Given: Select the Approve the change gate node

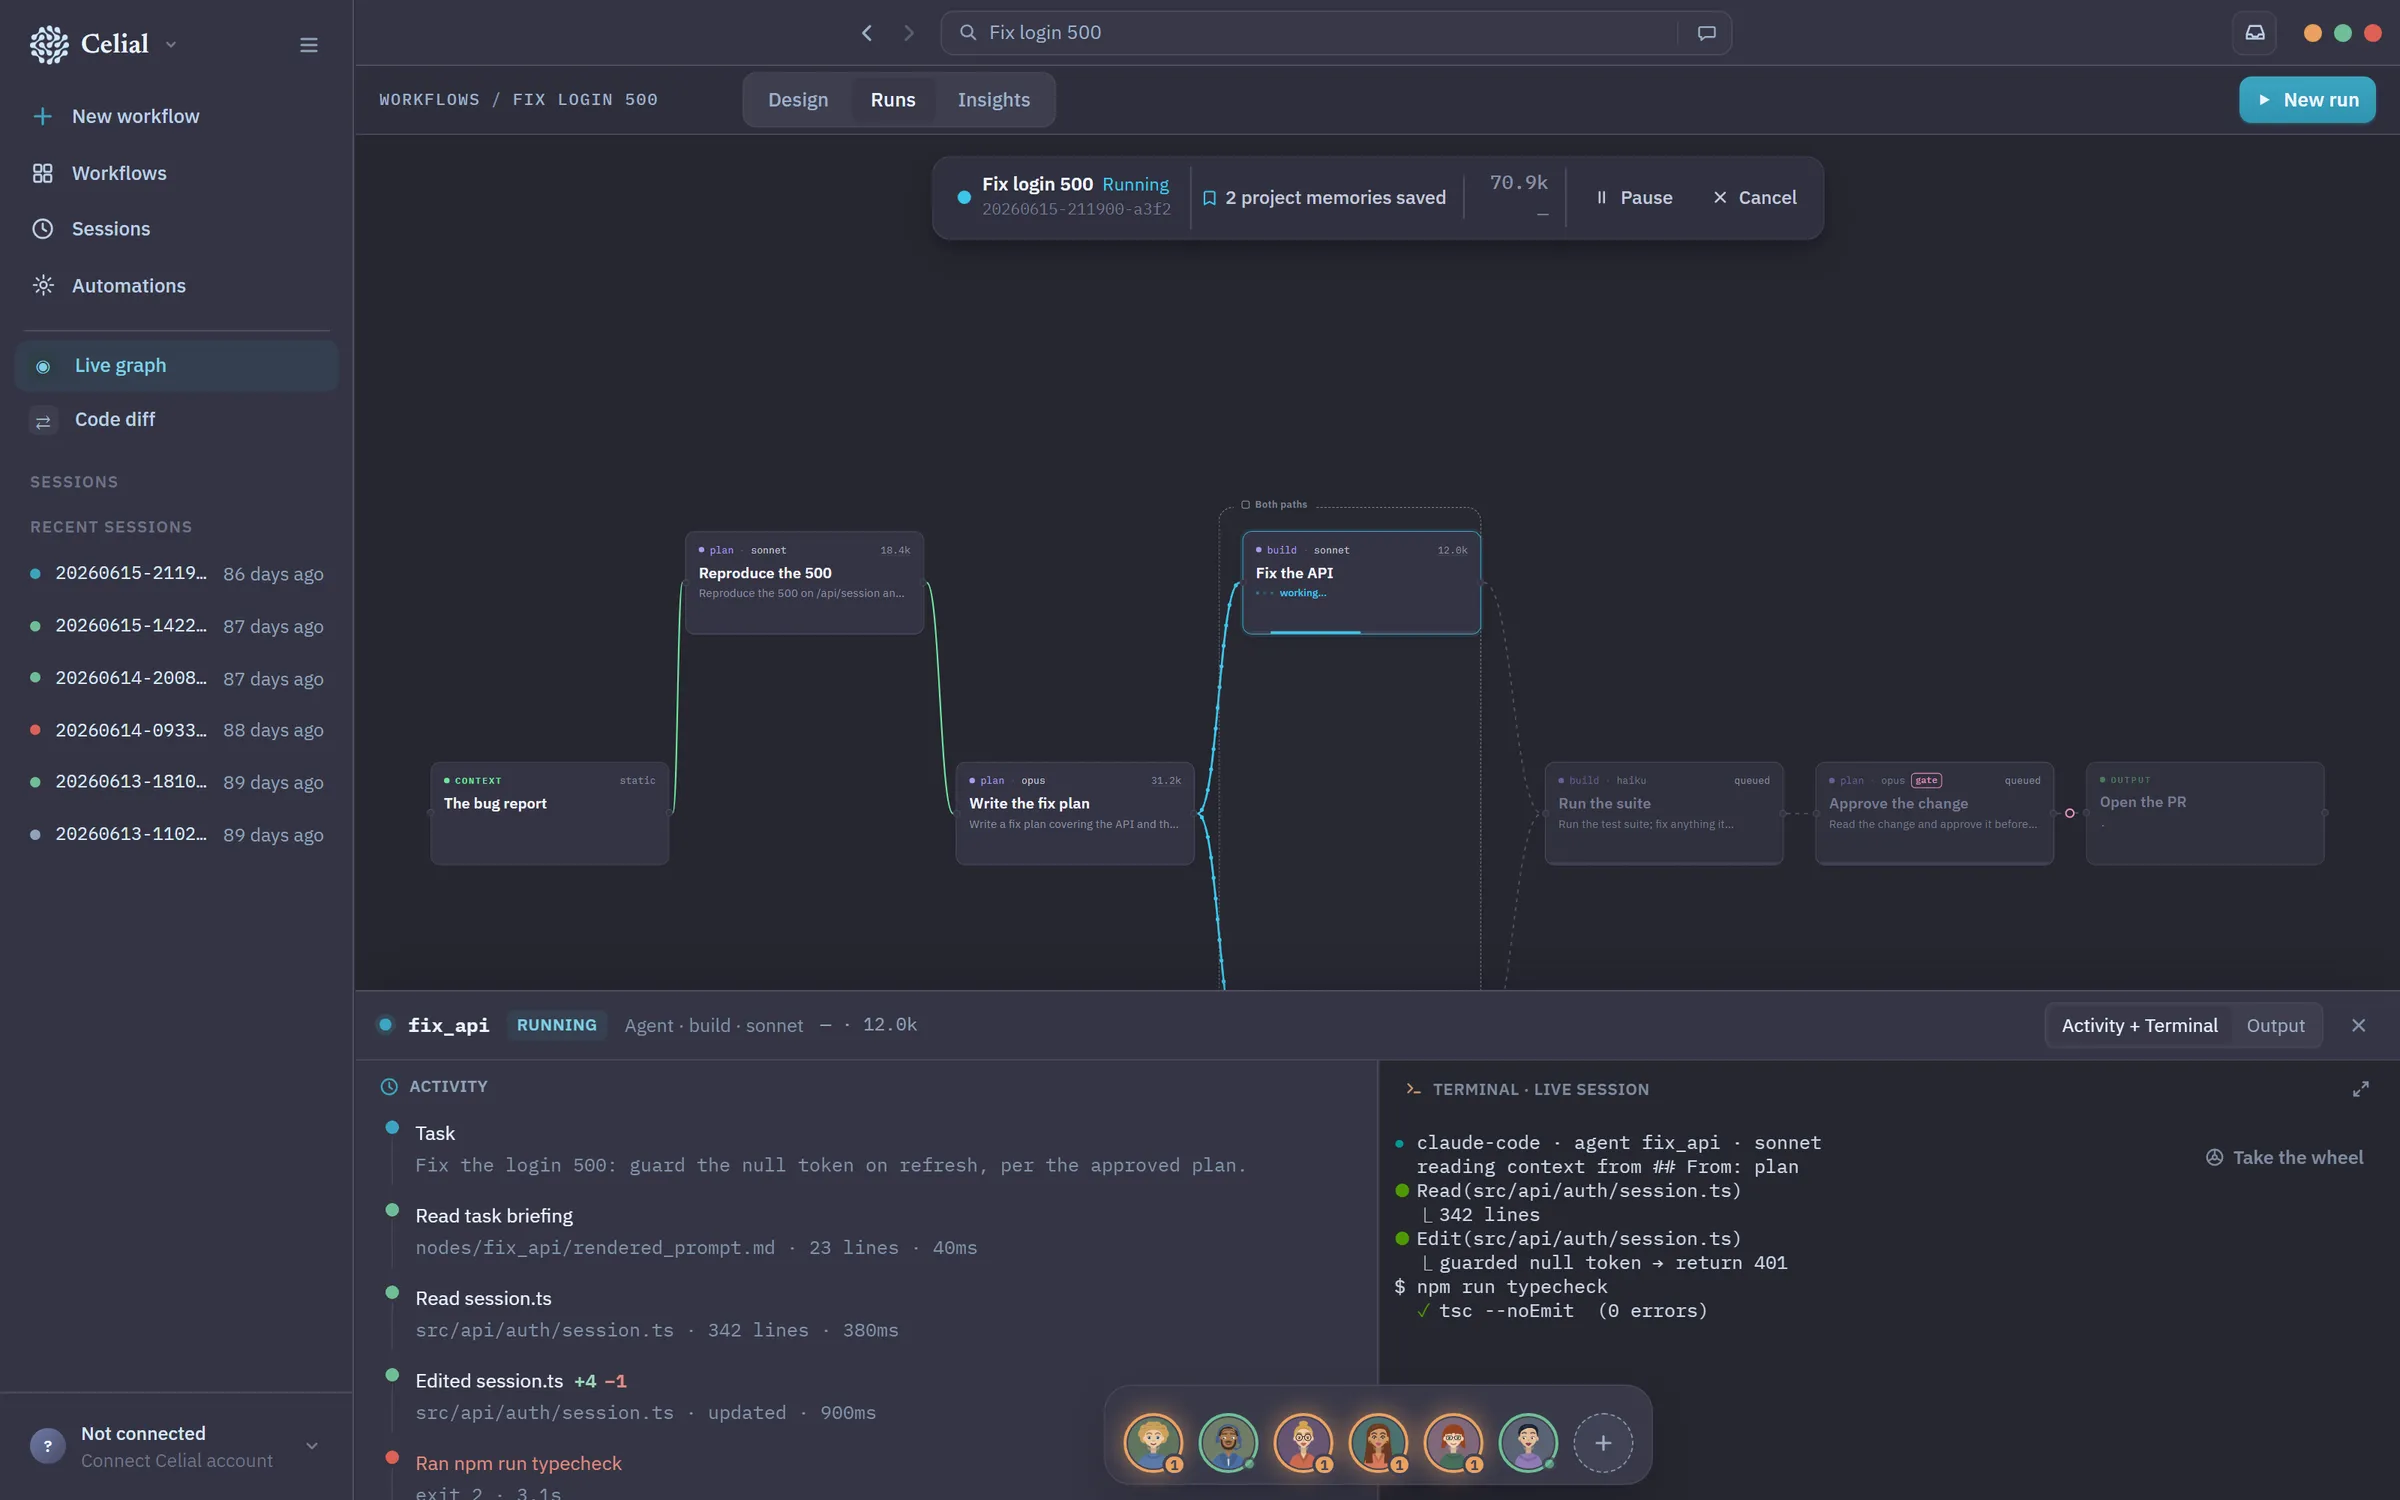Looking at the screenshot, I should (1934, 813).
